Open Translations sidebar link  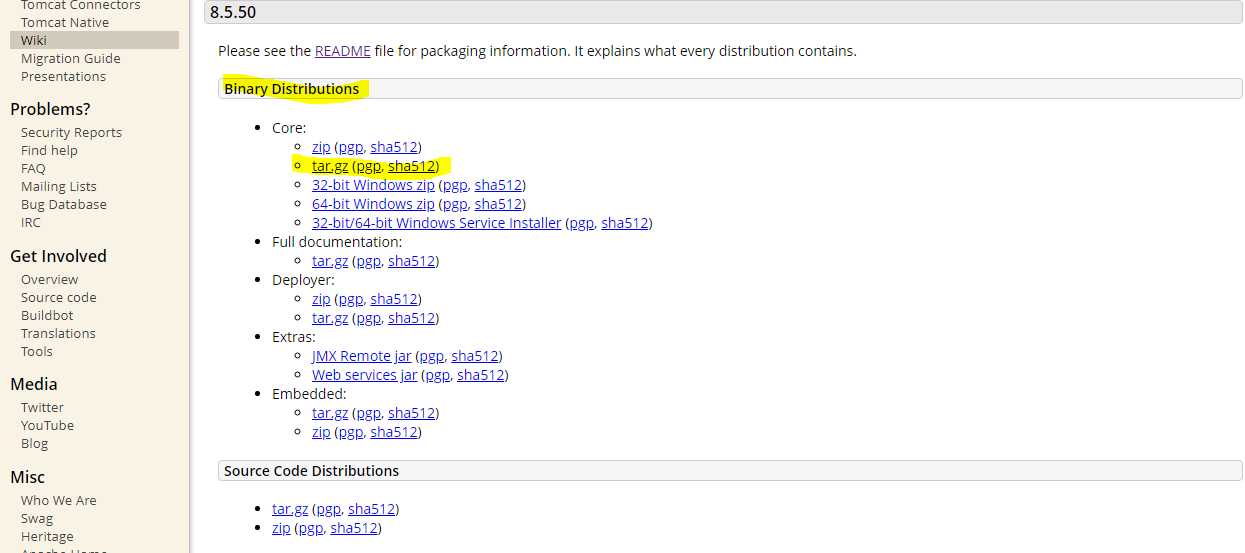point(58,333)
